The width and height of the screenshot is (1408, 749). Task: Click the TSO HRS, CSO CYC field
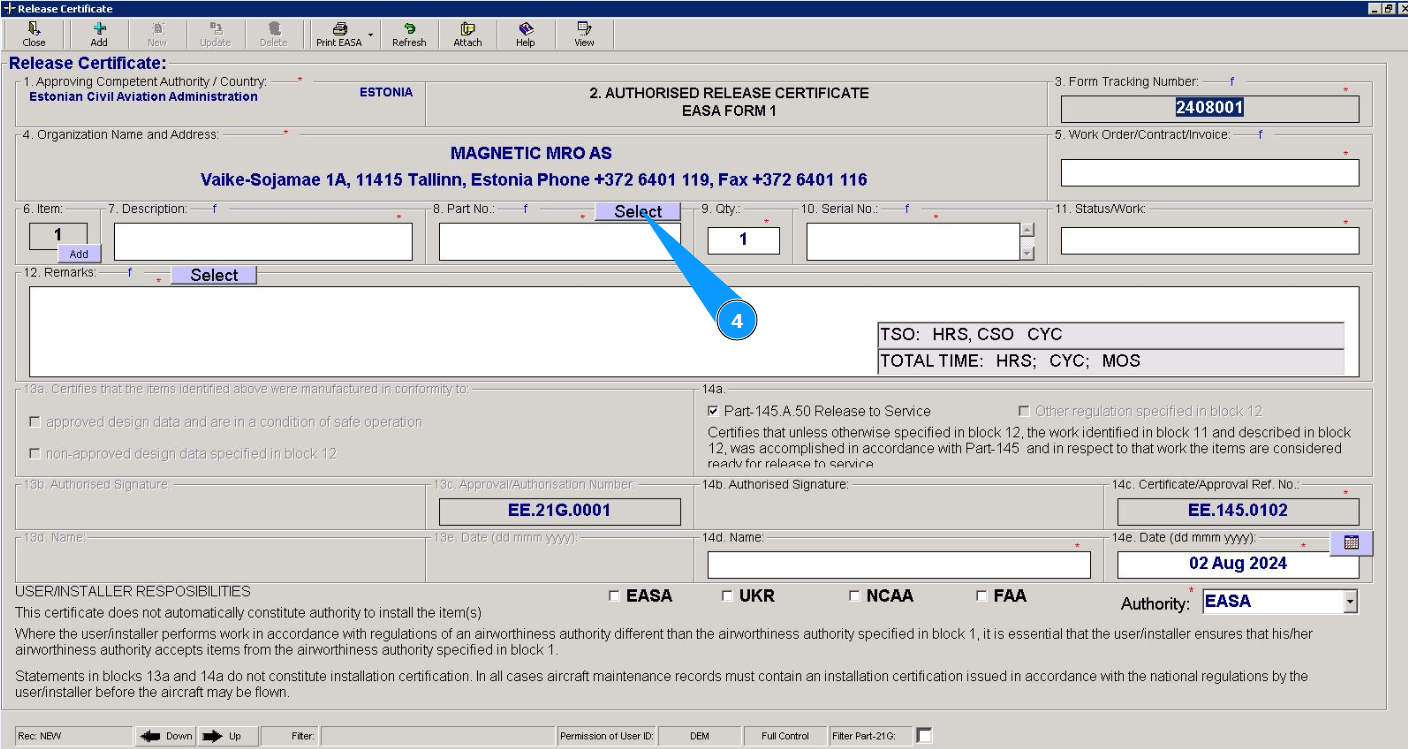1110,335
